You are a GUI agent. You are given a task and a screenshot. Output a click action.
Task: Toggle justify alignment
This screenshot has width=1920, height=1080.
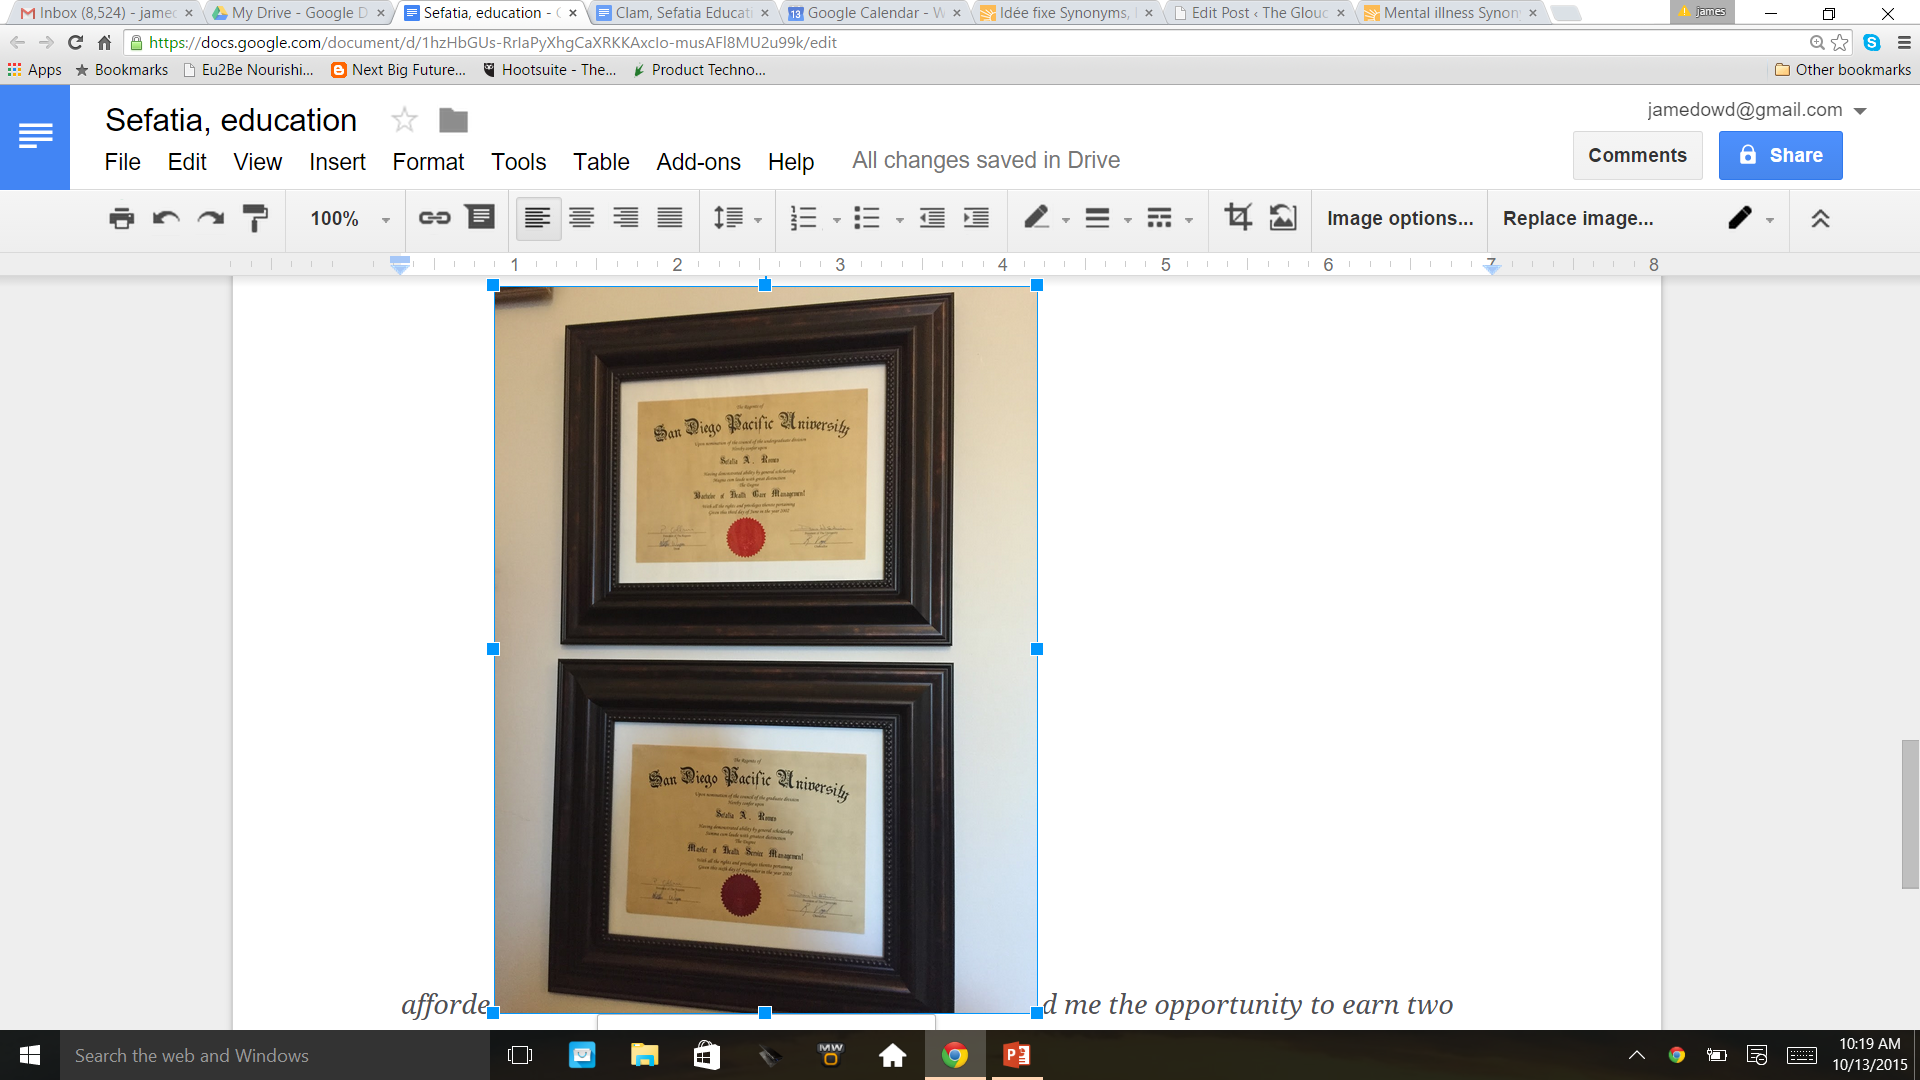pos(670,218)
